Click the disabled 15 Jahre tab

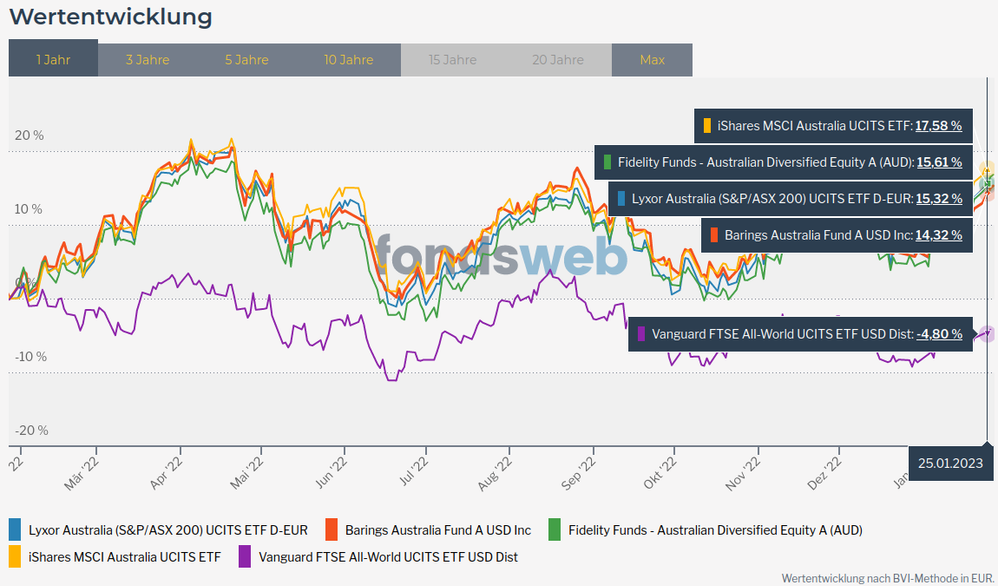click(x=452, y=59)
